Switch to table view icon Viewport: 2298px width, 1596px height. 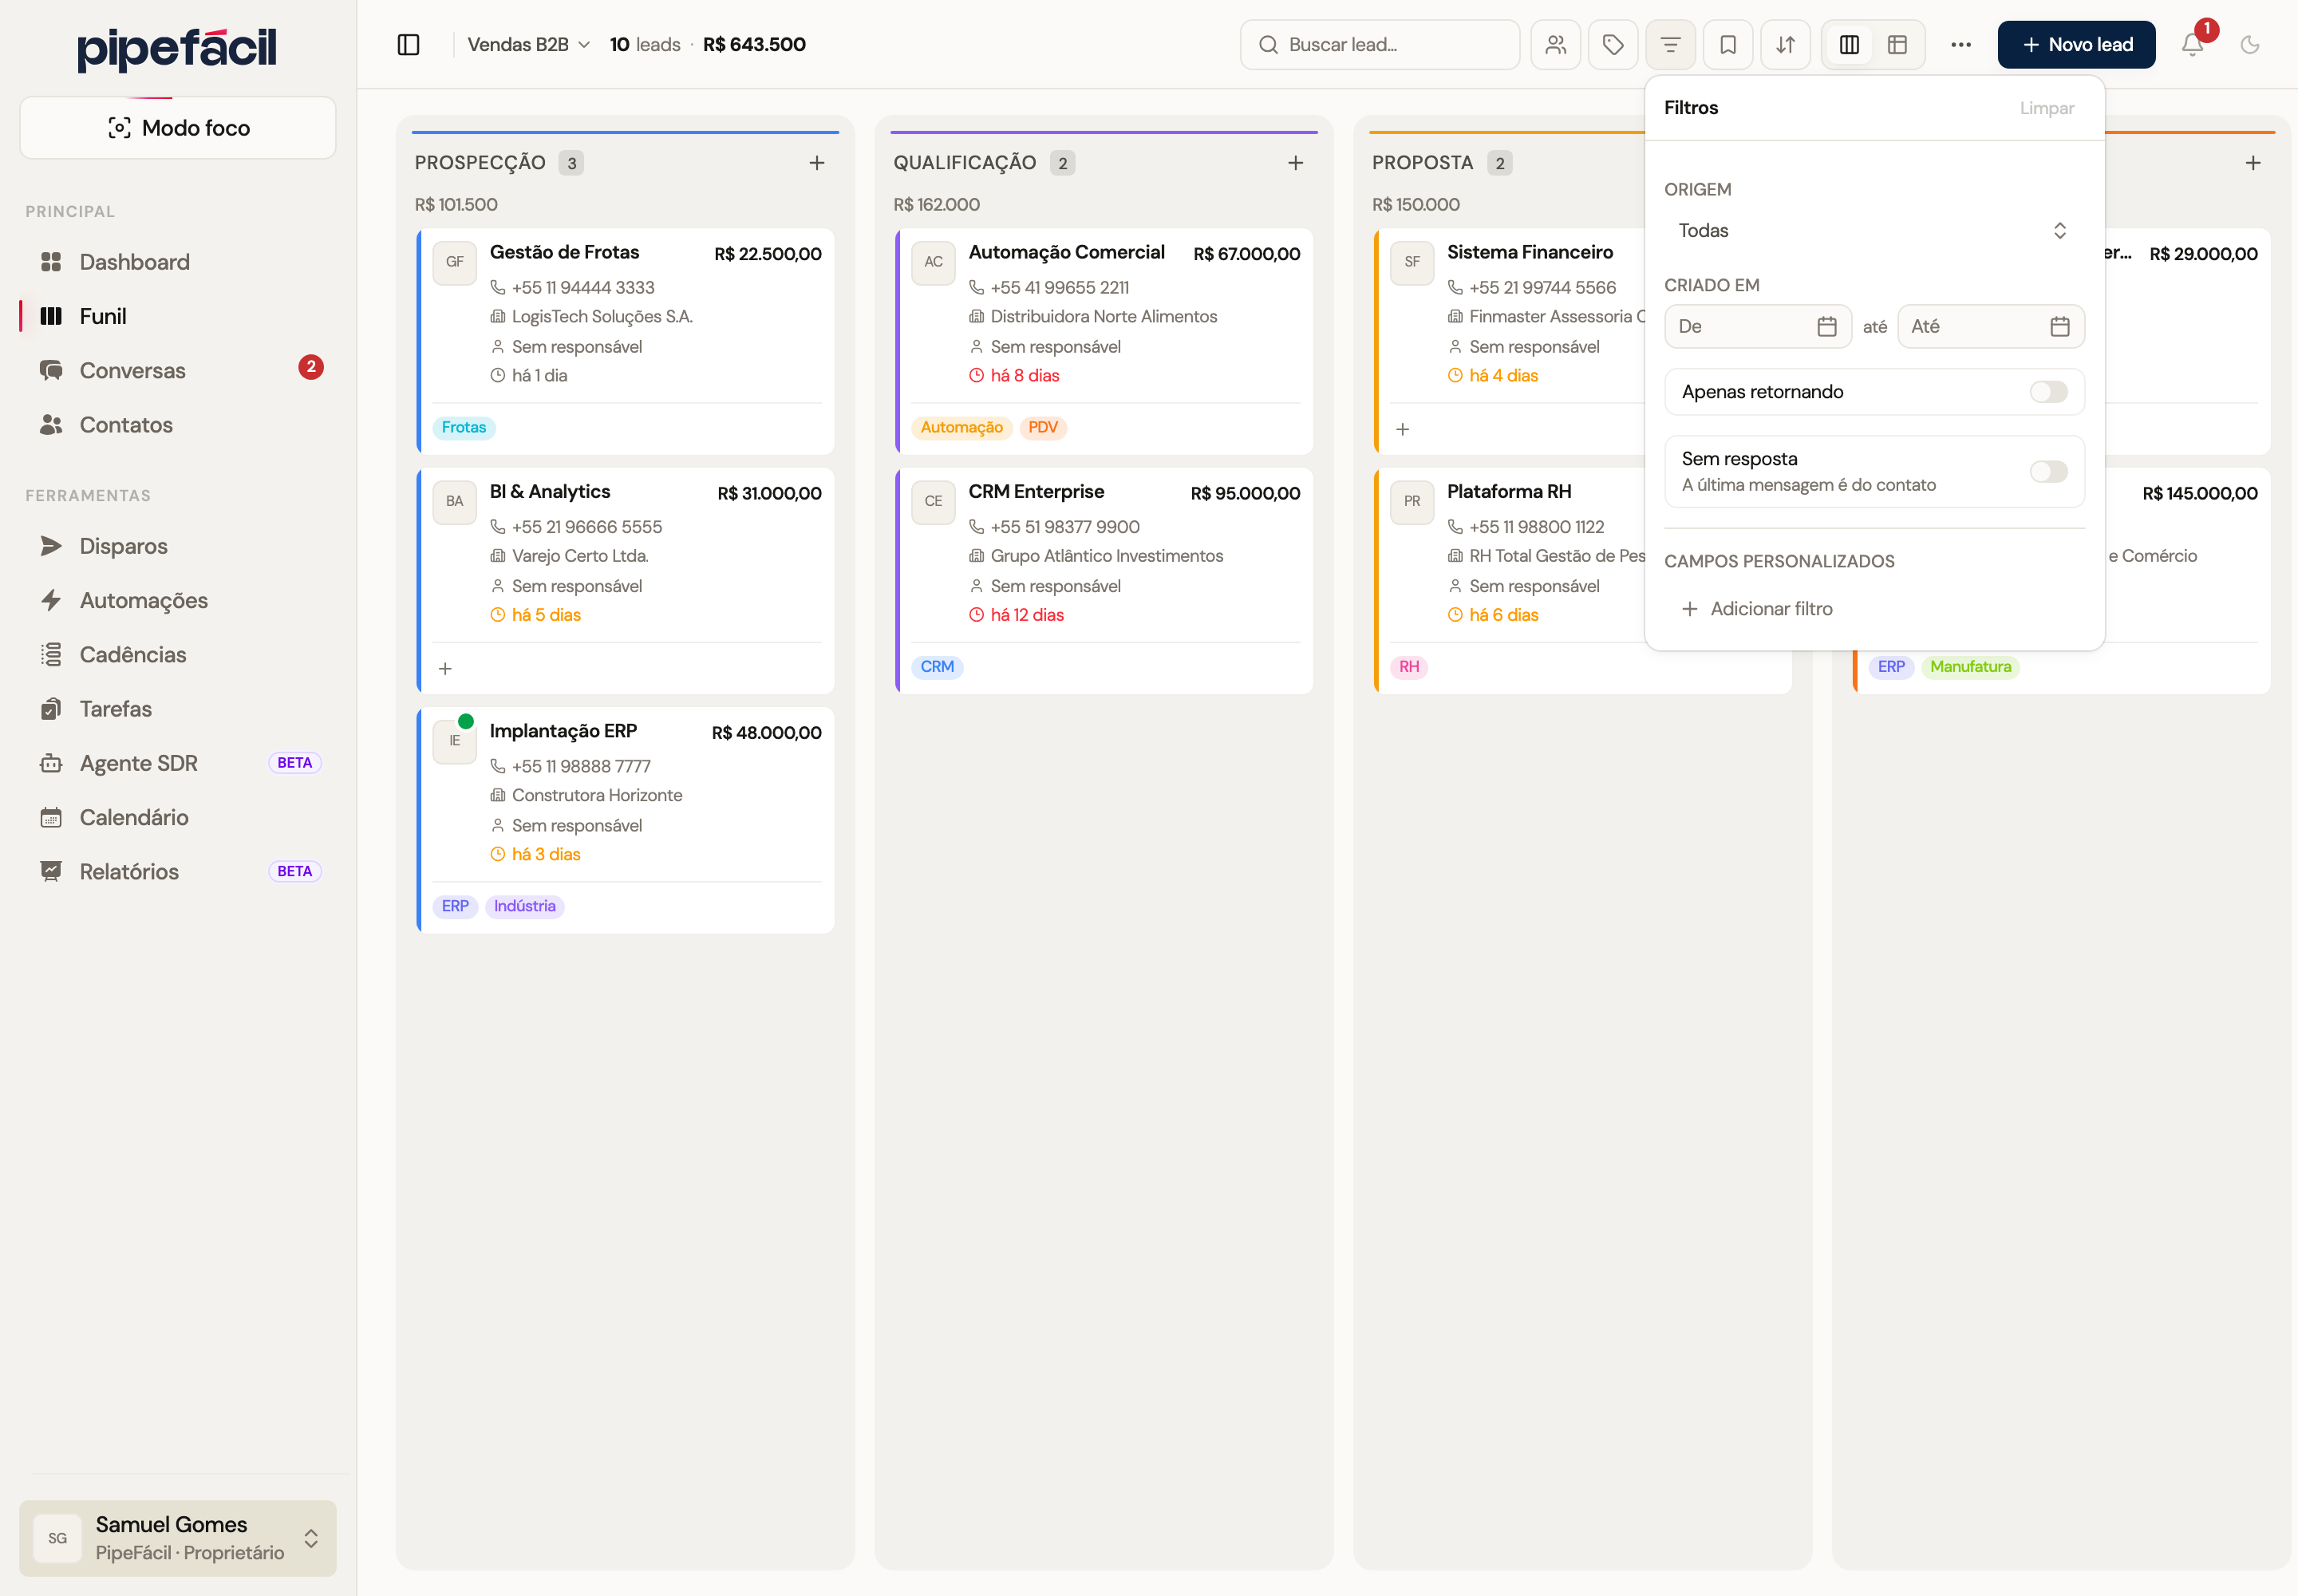coord(1897,44)
